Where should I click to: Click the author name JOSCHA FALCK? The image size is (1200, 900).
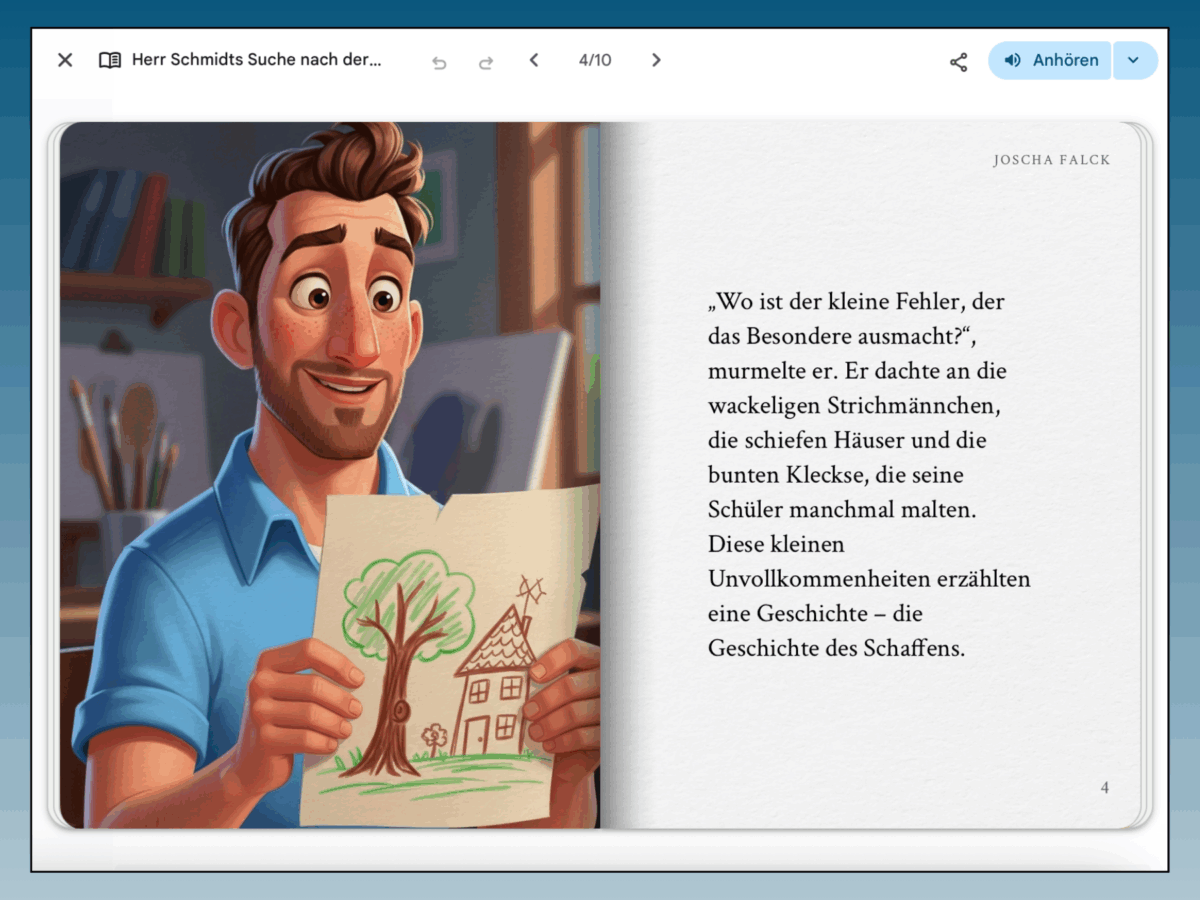coord(1052,160)
